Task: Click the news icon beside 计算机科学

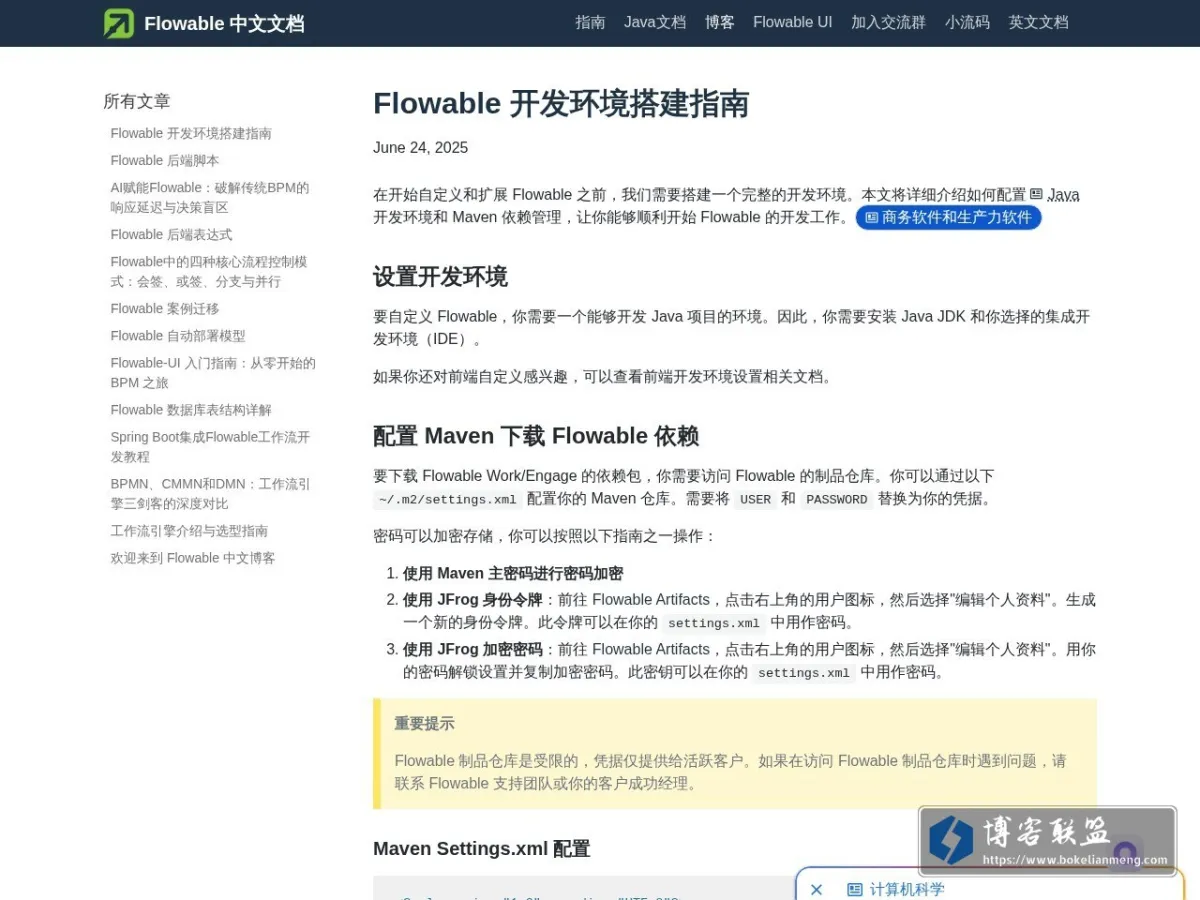Action: (855, 889)
